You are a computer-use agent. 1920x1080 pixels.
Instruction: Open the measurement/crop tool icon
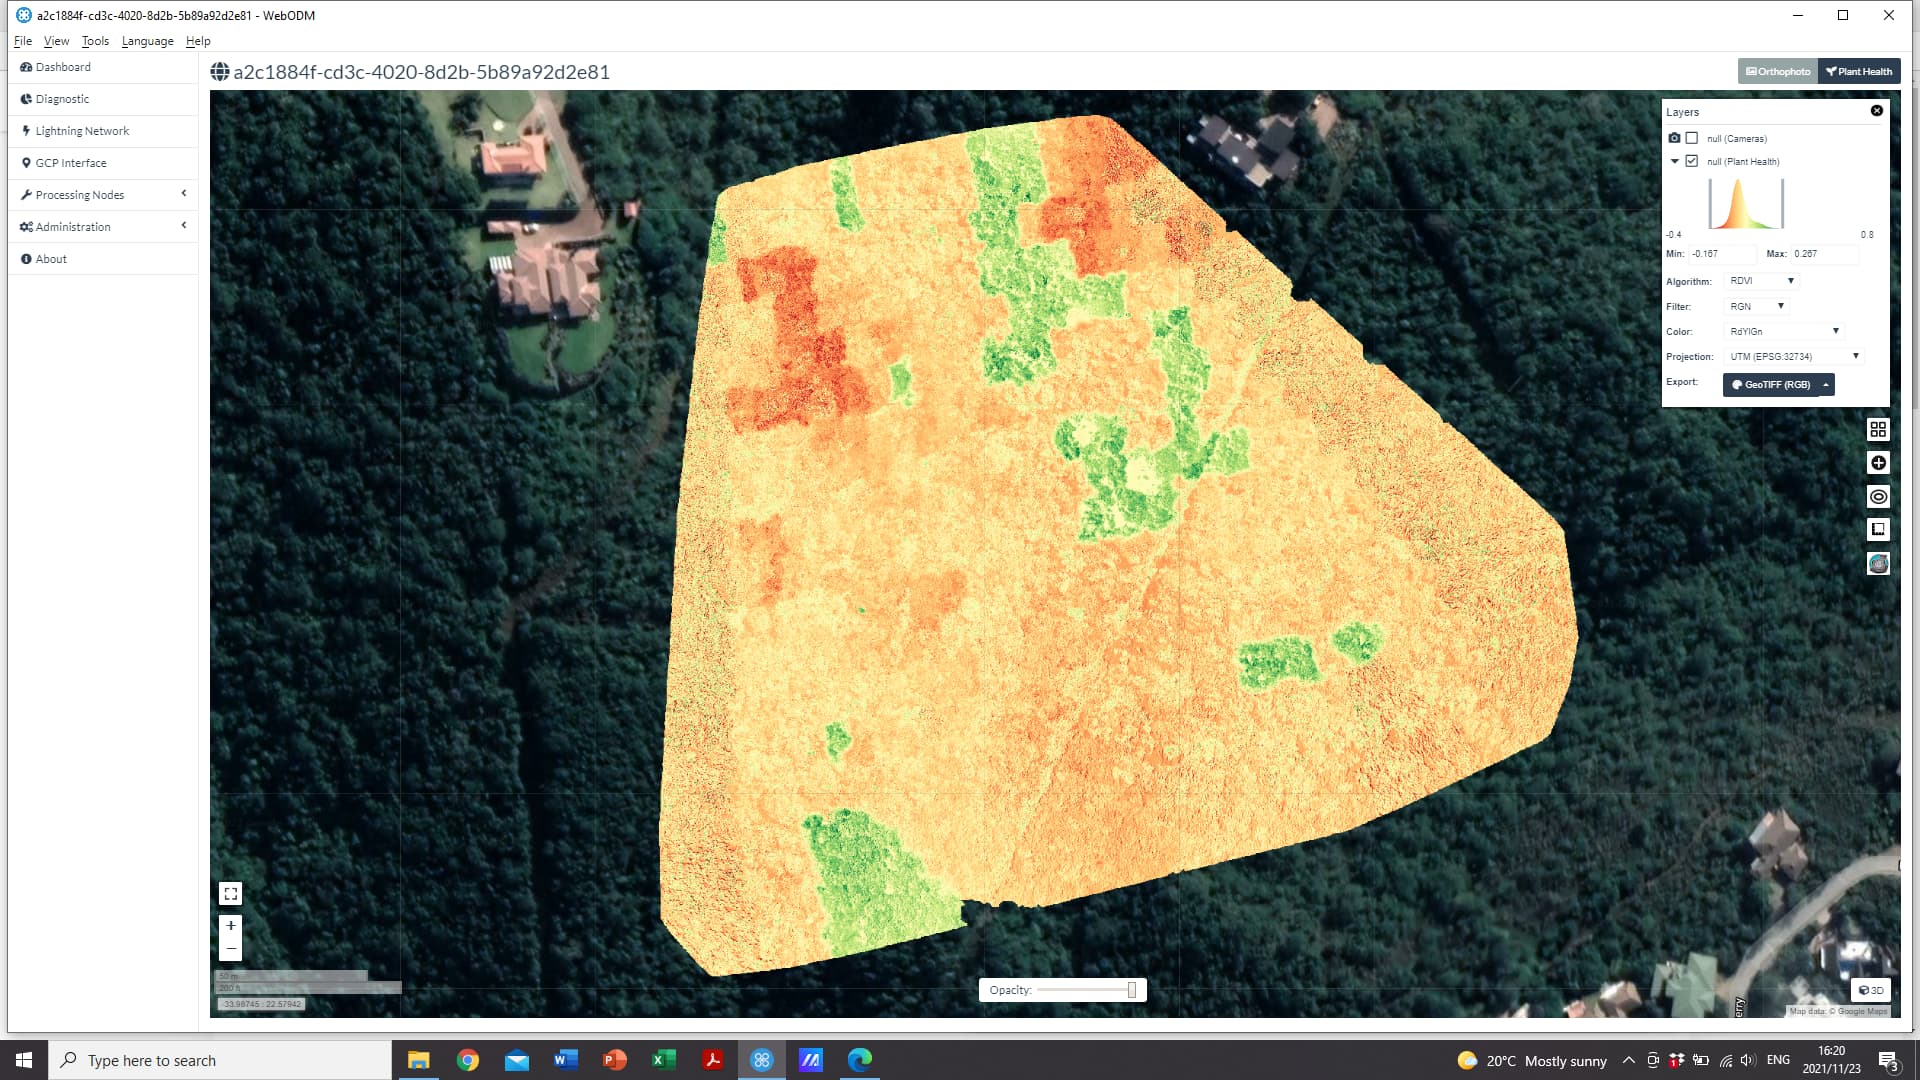tap(1878, 529)
